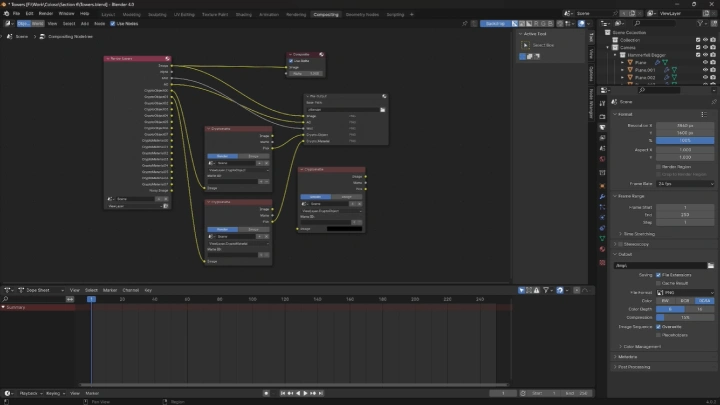Expand the Metadata panel
Image resolution: width=720 pixels, height=405 pixels.
[615, 357]
